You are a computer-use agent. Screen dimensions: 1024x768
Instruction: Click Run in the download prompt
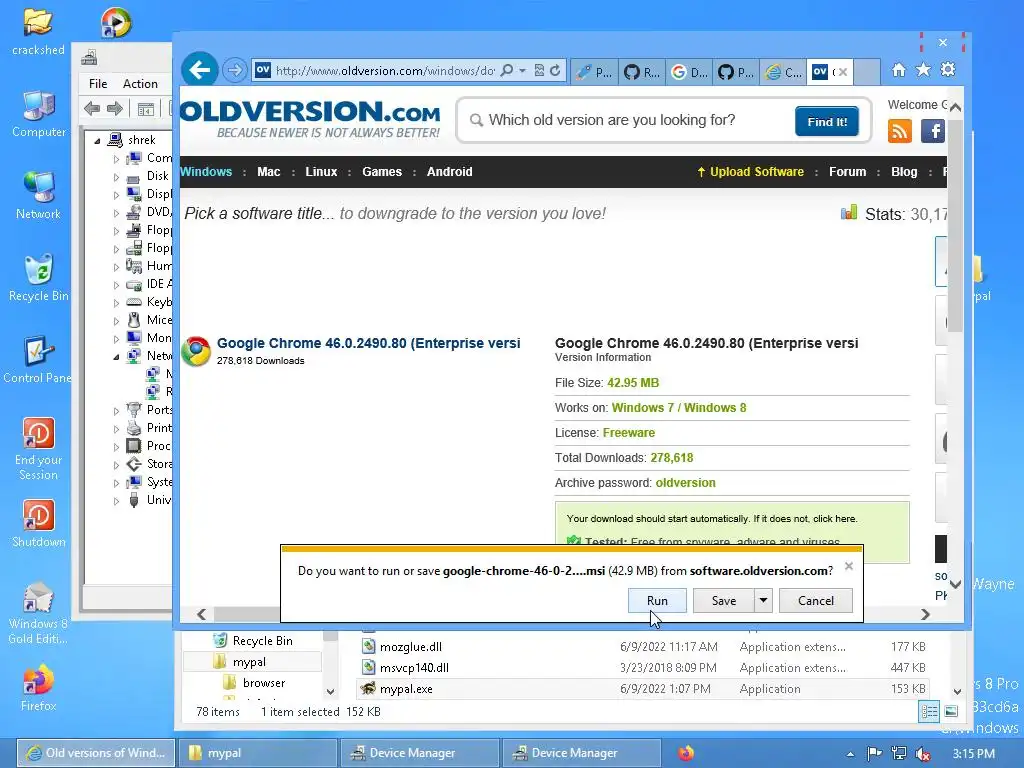[x=657, y=600]
